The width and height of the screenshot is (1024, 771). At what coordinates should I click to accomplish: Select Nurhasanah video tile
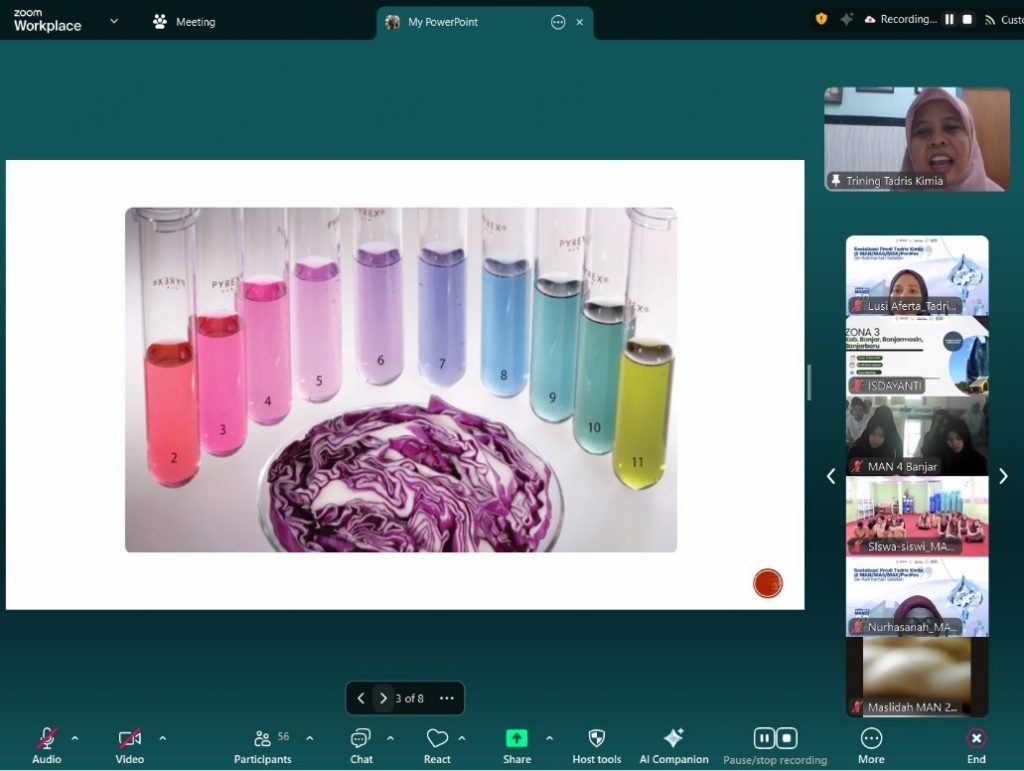pos(917,597)
